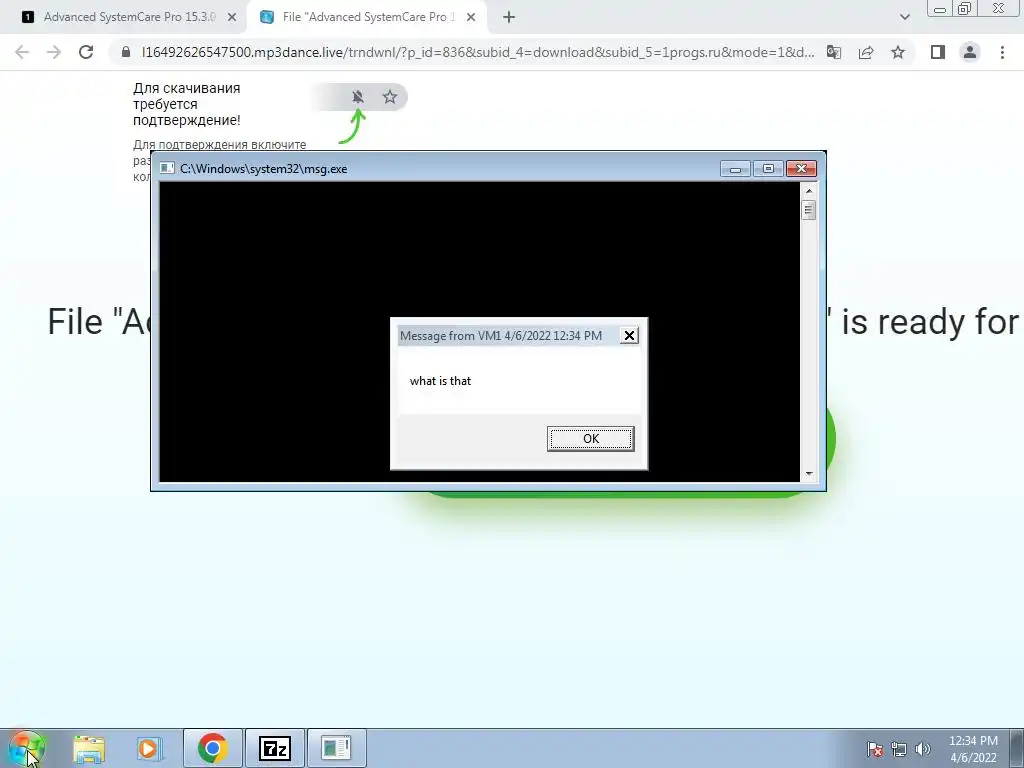This screenshot has width=1024, height=768.
Task: Expand the tab search dropdown
Action: [904, 18]
